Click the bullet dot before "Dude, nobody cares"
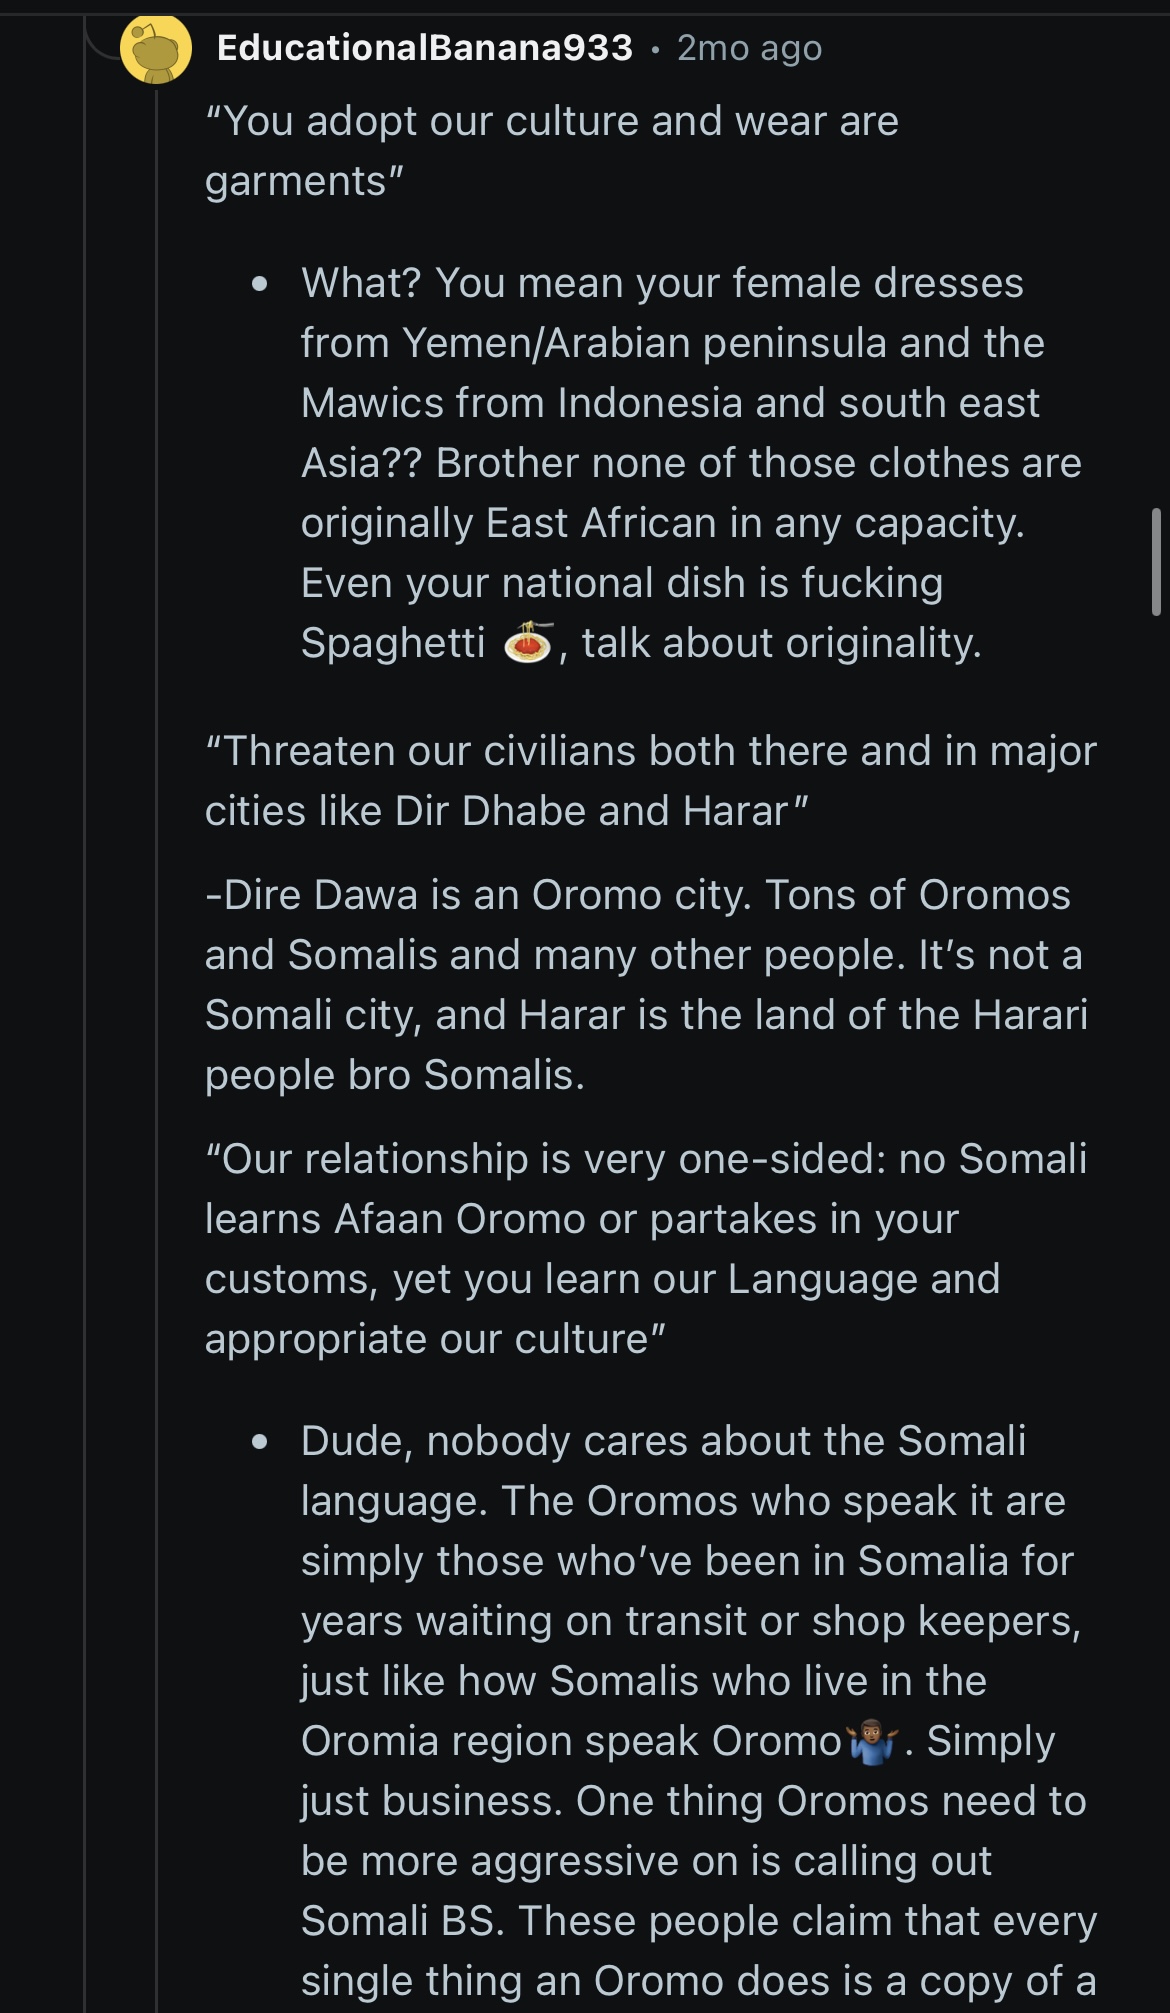This screenshot has height=2013, width=1170. pos(260,1442)
